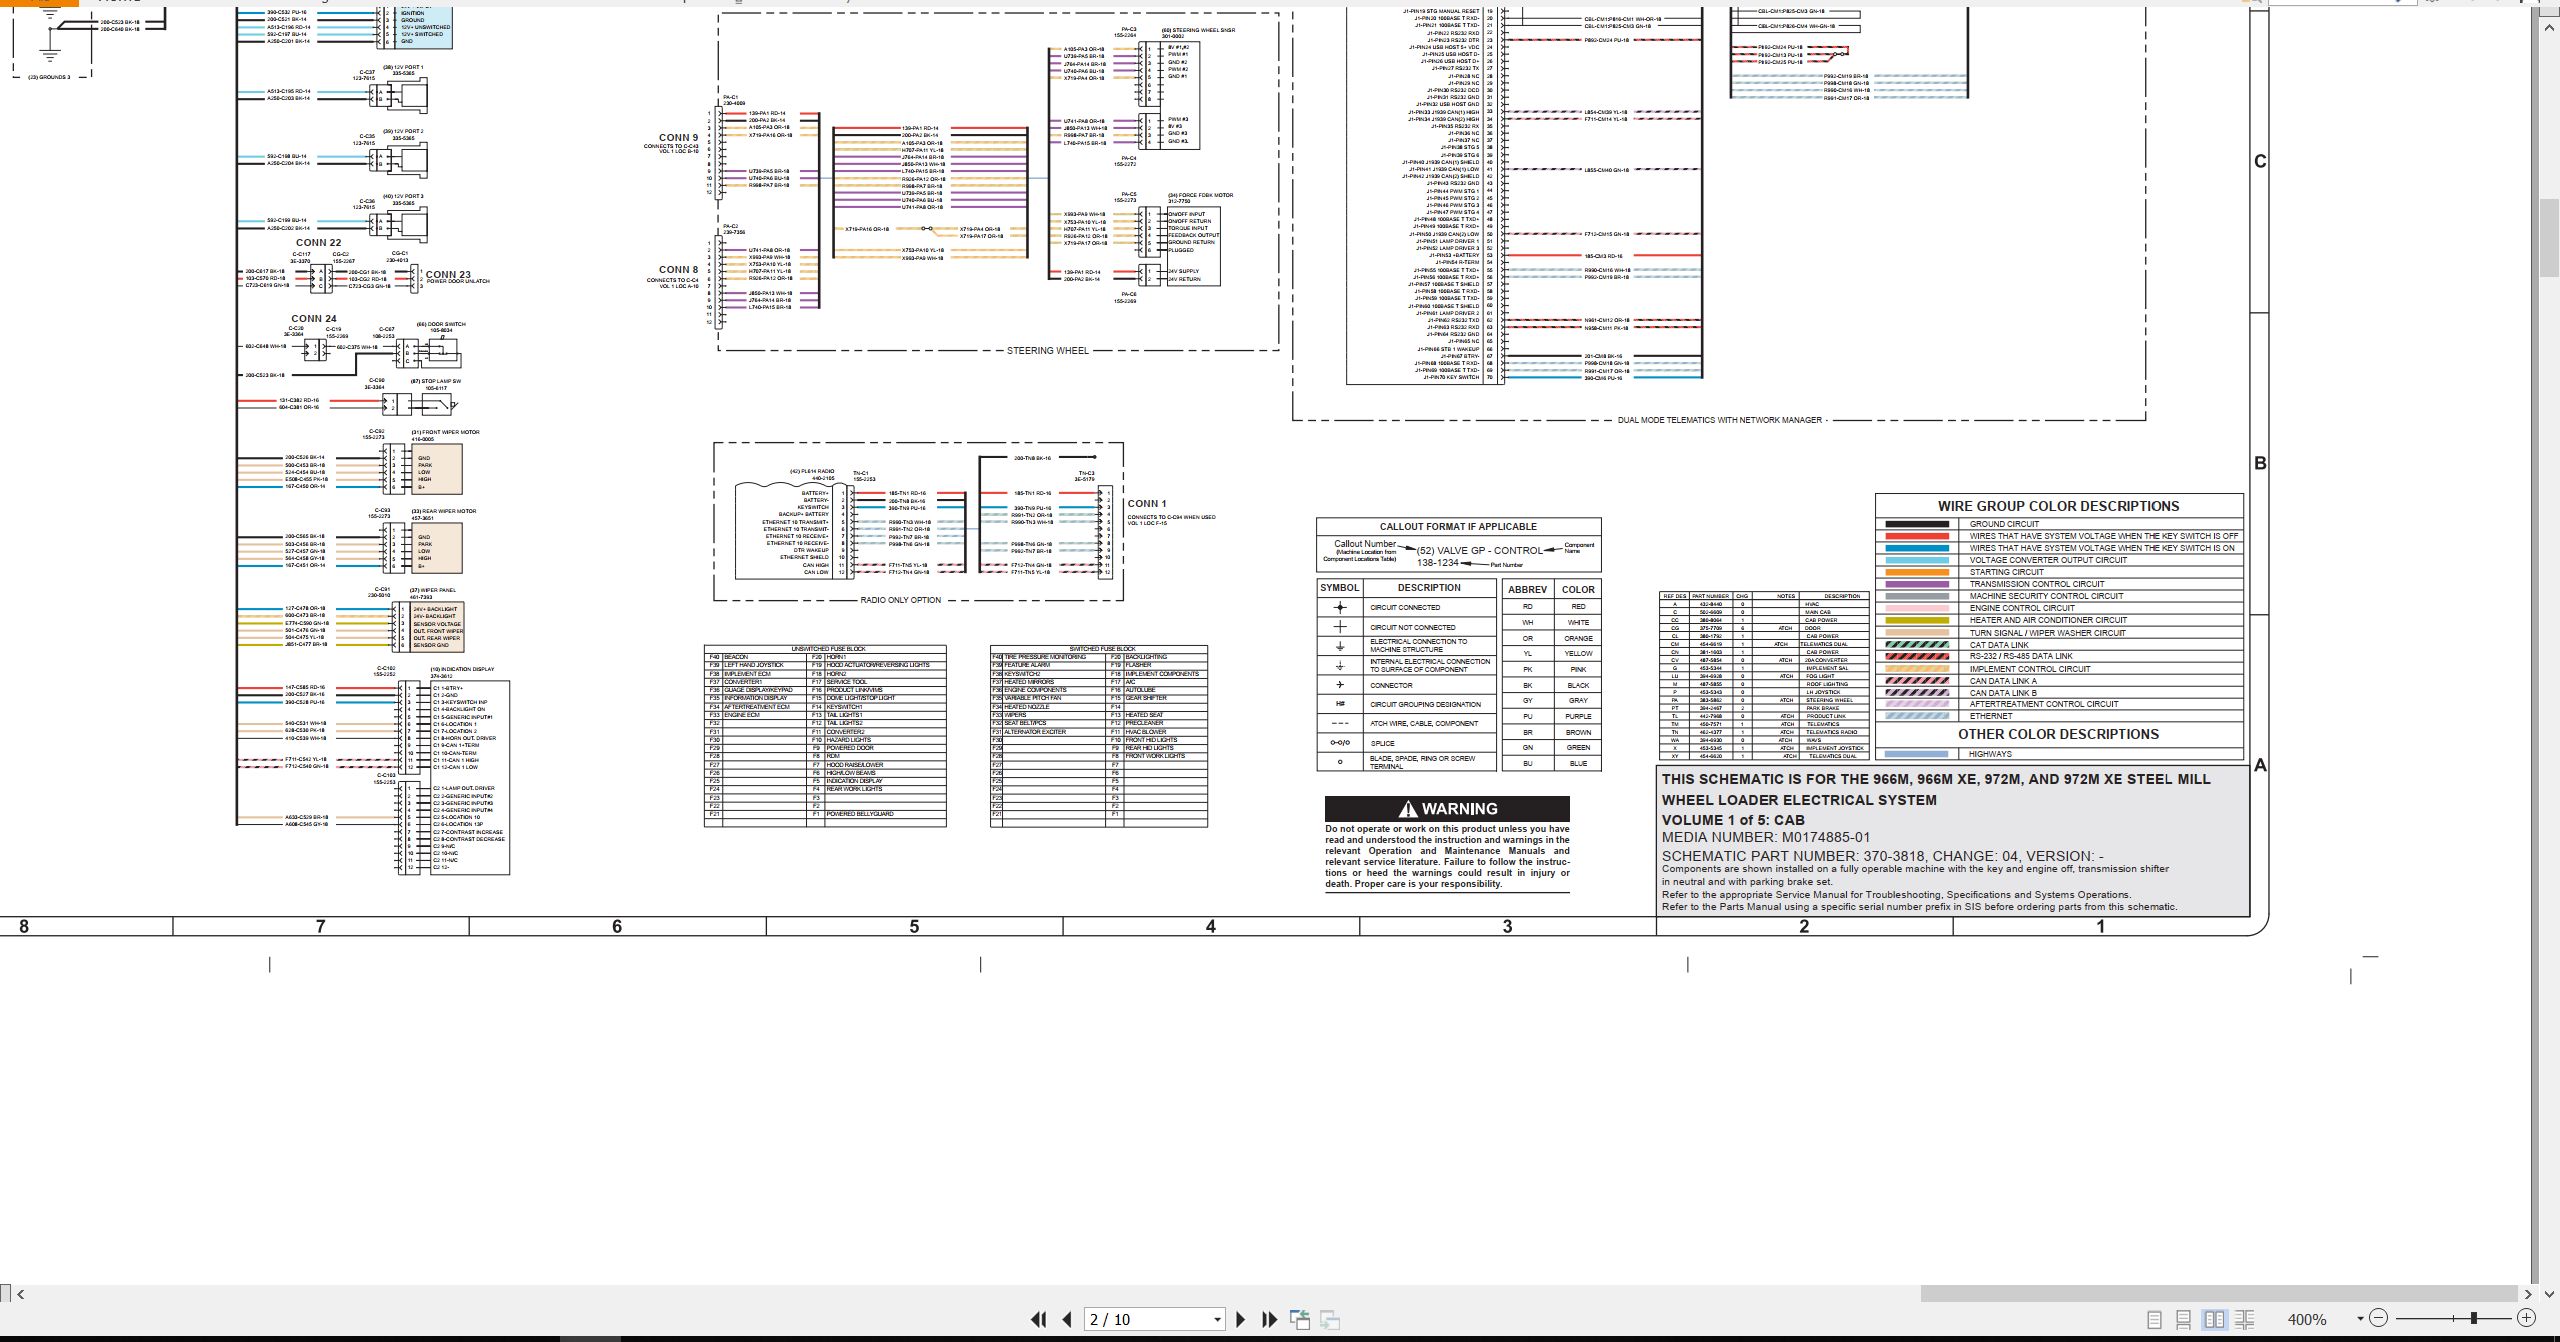The image size is (2560, 1342).
Task: Click the OTHER COLOR DESCRIPTIONS heading
Action: tap(2058, 734)
